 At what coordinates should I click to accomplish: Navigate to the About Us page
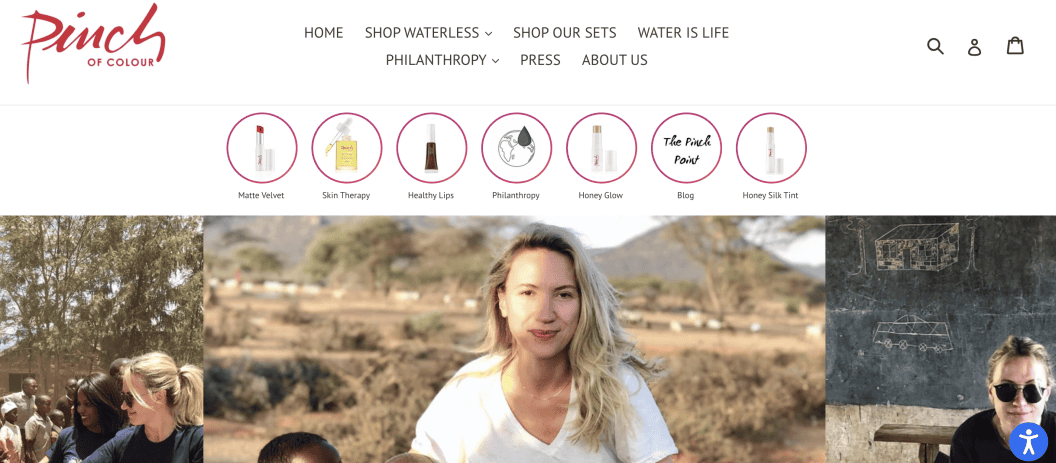(x=614, y=60)
